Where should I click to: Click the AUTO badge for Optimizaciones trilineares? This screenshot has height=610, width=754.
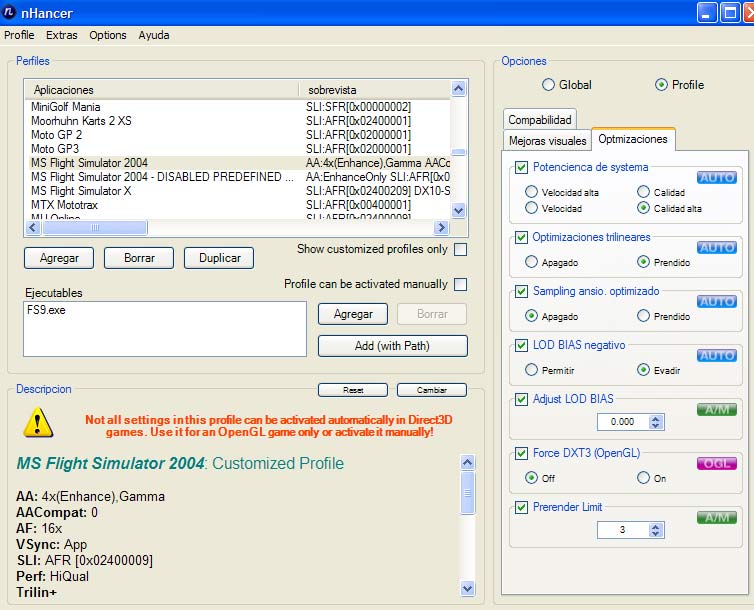tap(716, 247)
